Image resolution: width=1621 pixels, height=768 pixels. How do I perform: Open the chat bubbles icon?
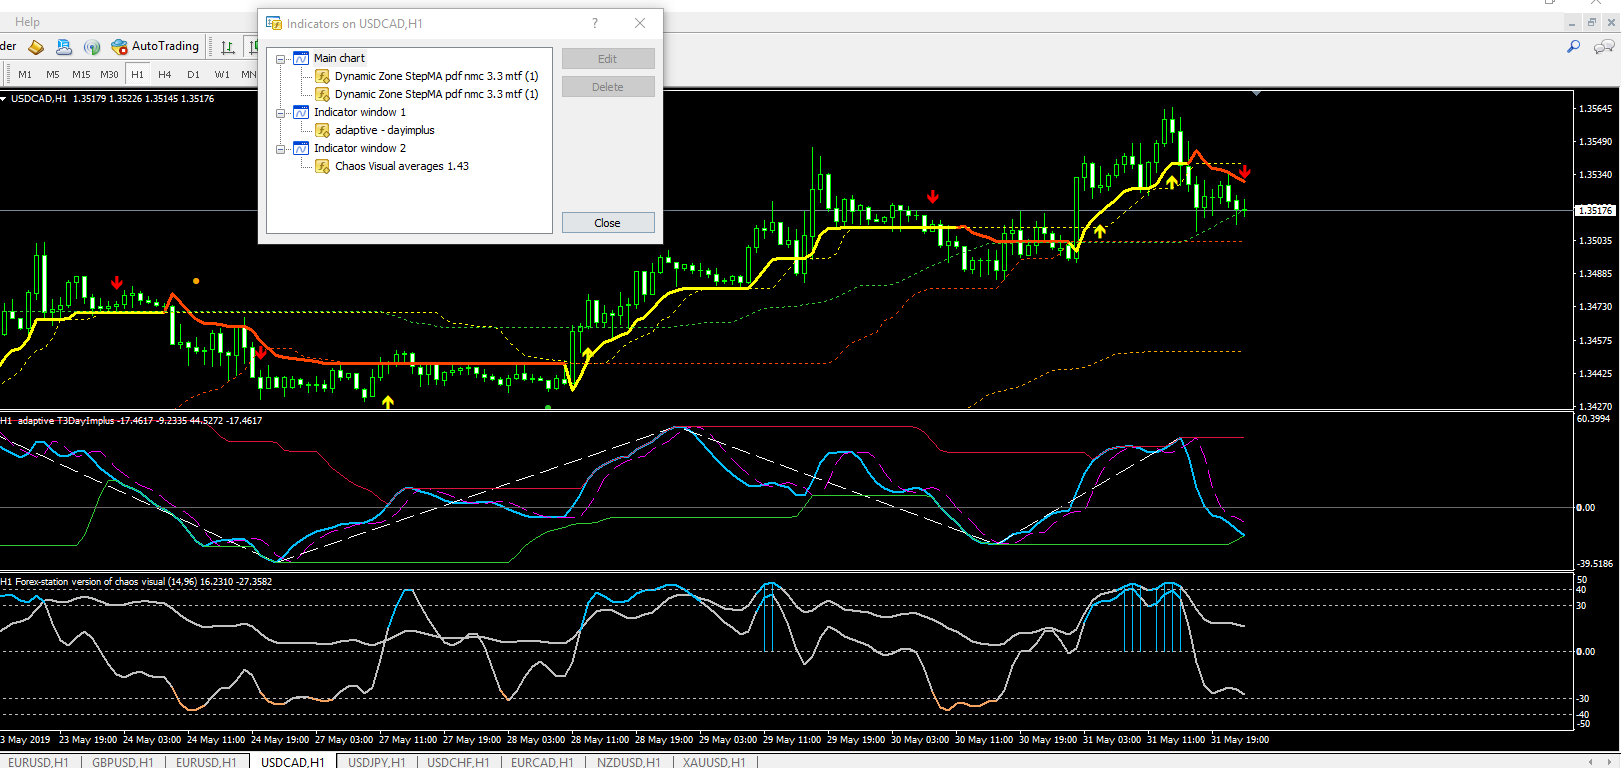click(x=1604, y=47)
